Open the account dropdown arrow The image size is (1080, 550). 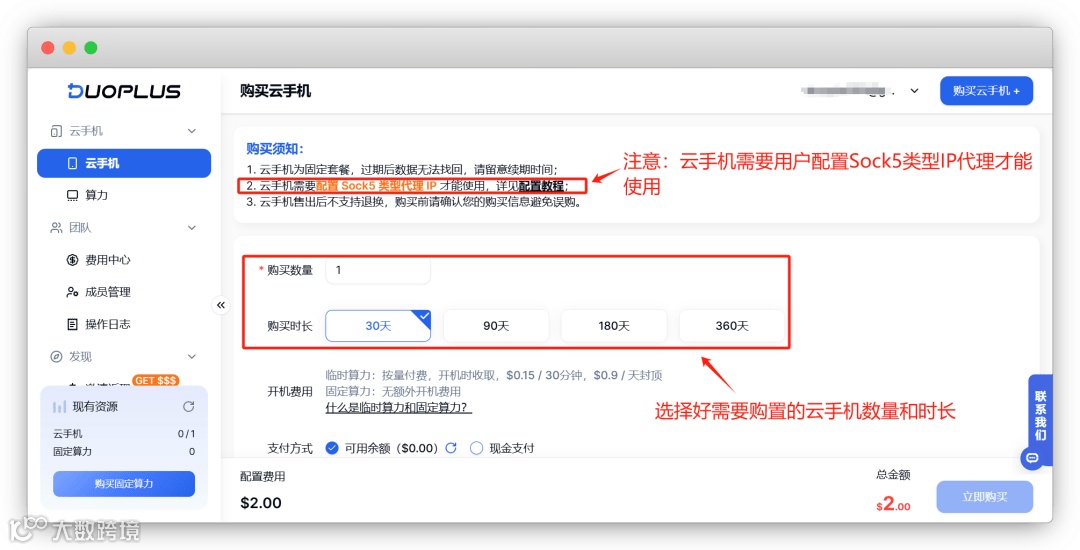915,91
